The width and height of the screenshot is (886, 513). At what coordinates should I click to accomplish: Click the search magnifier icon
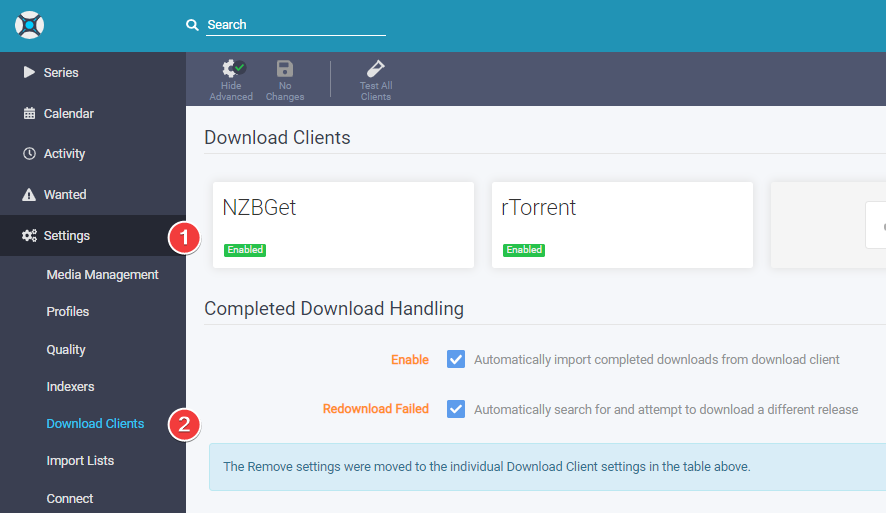[193, 25]
